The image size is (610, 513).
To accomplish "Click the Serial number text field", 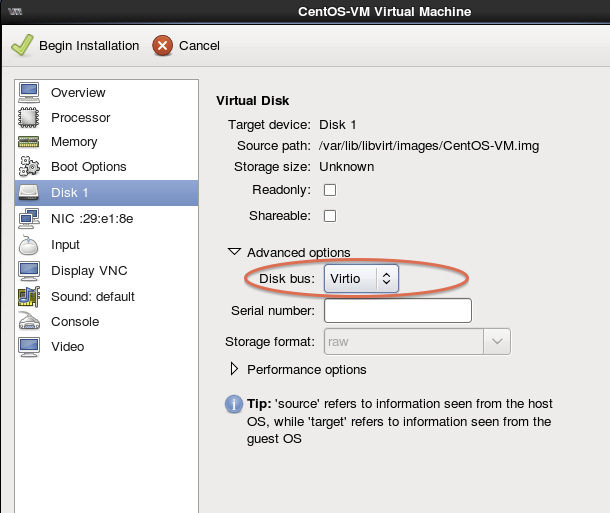I will 397,311.
